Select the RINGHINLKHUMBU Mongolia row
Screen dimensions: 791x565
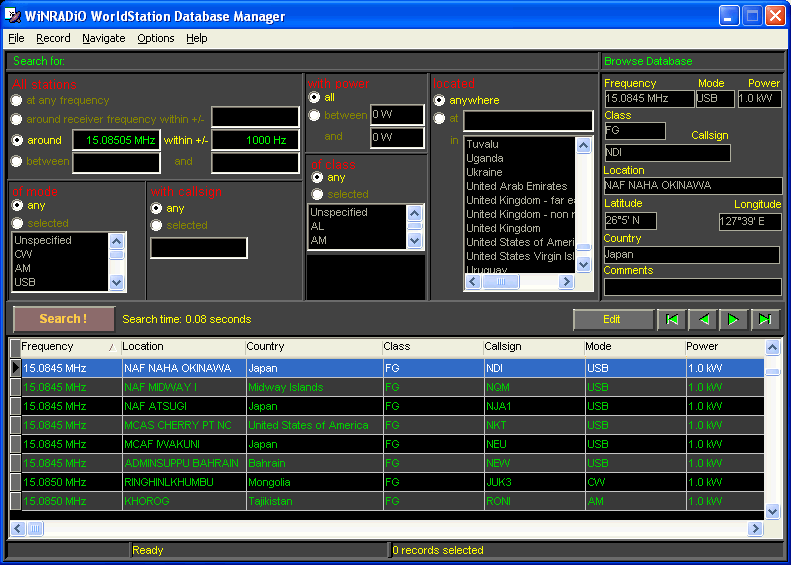click(x=387, y=482)
